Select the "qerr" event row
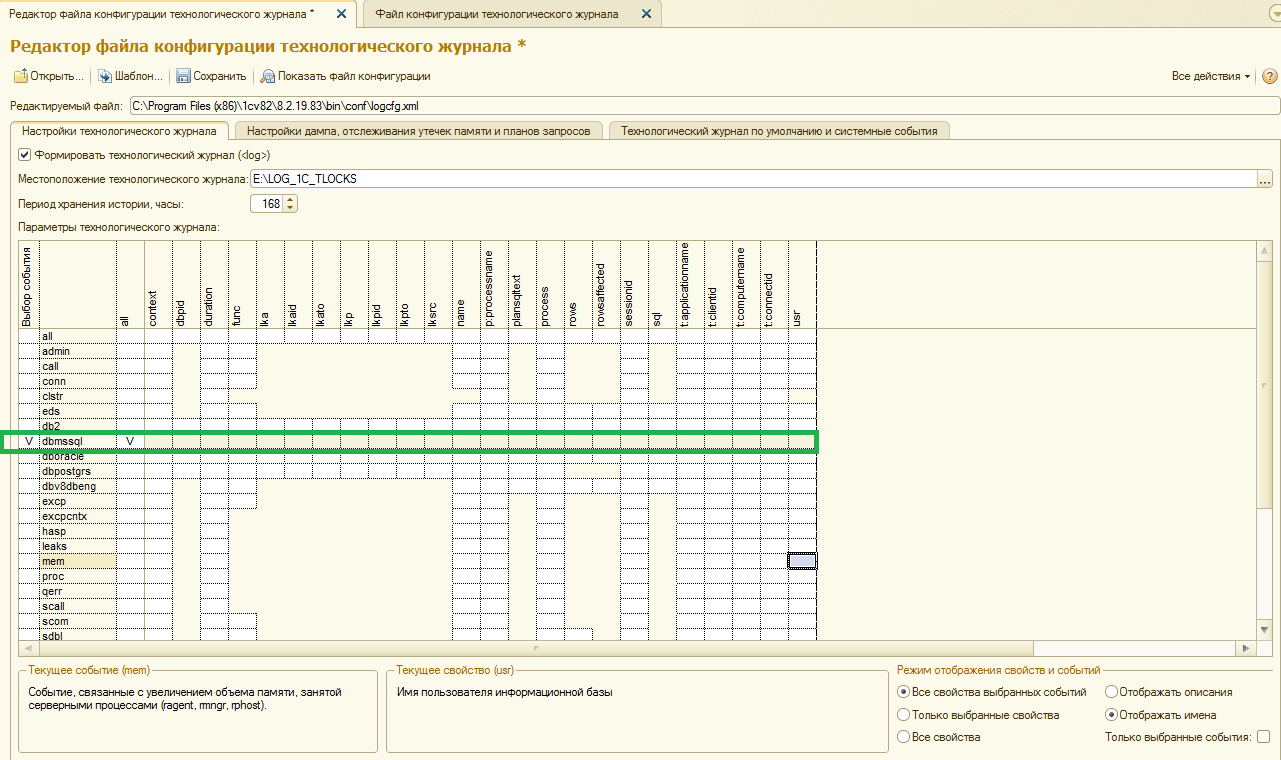The width and height of the screenshot is (1281, 760). click(78, 591)
